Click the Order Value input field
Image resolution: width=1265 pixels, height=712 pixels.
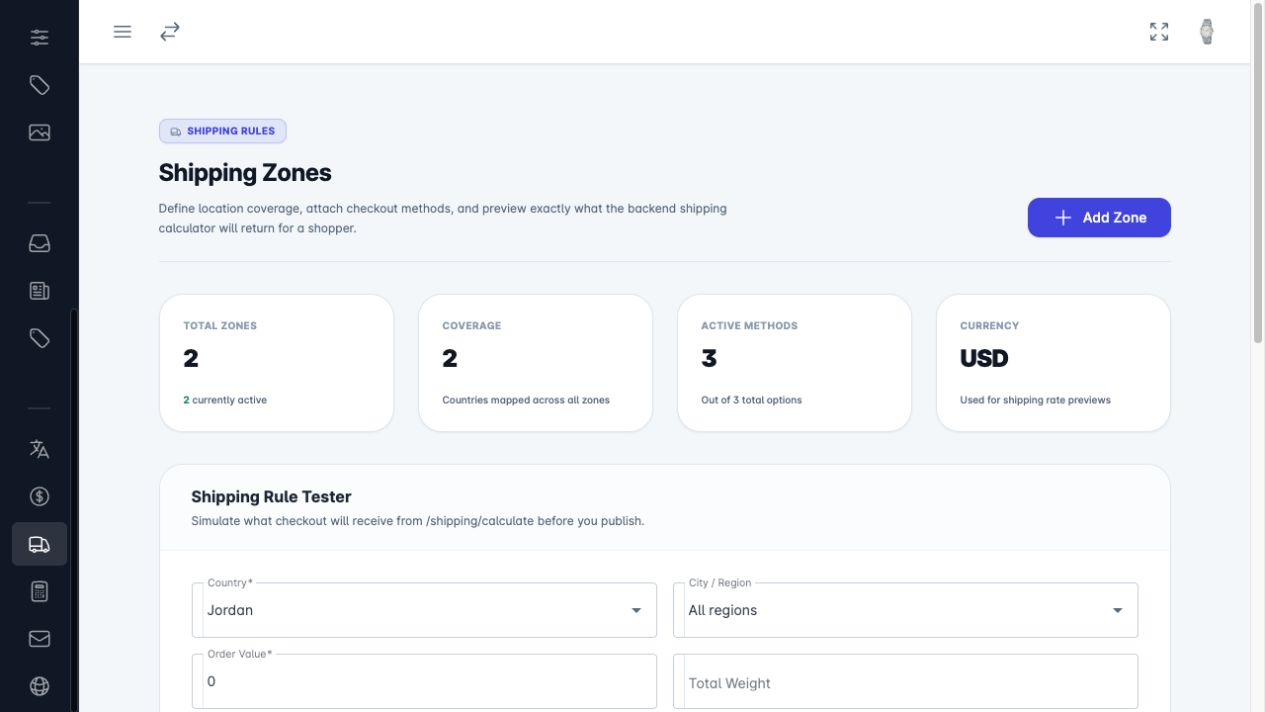point(424,681)
